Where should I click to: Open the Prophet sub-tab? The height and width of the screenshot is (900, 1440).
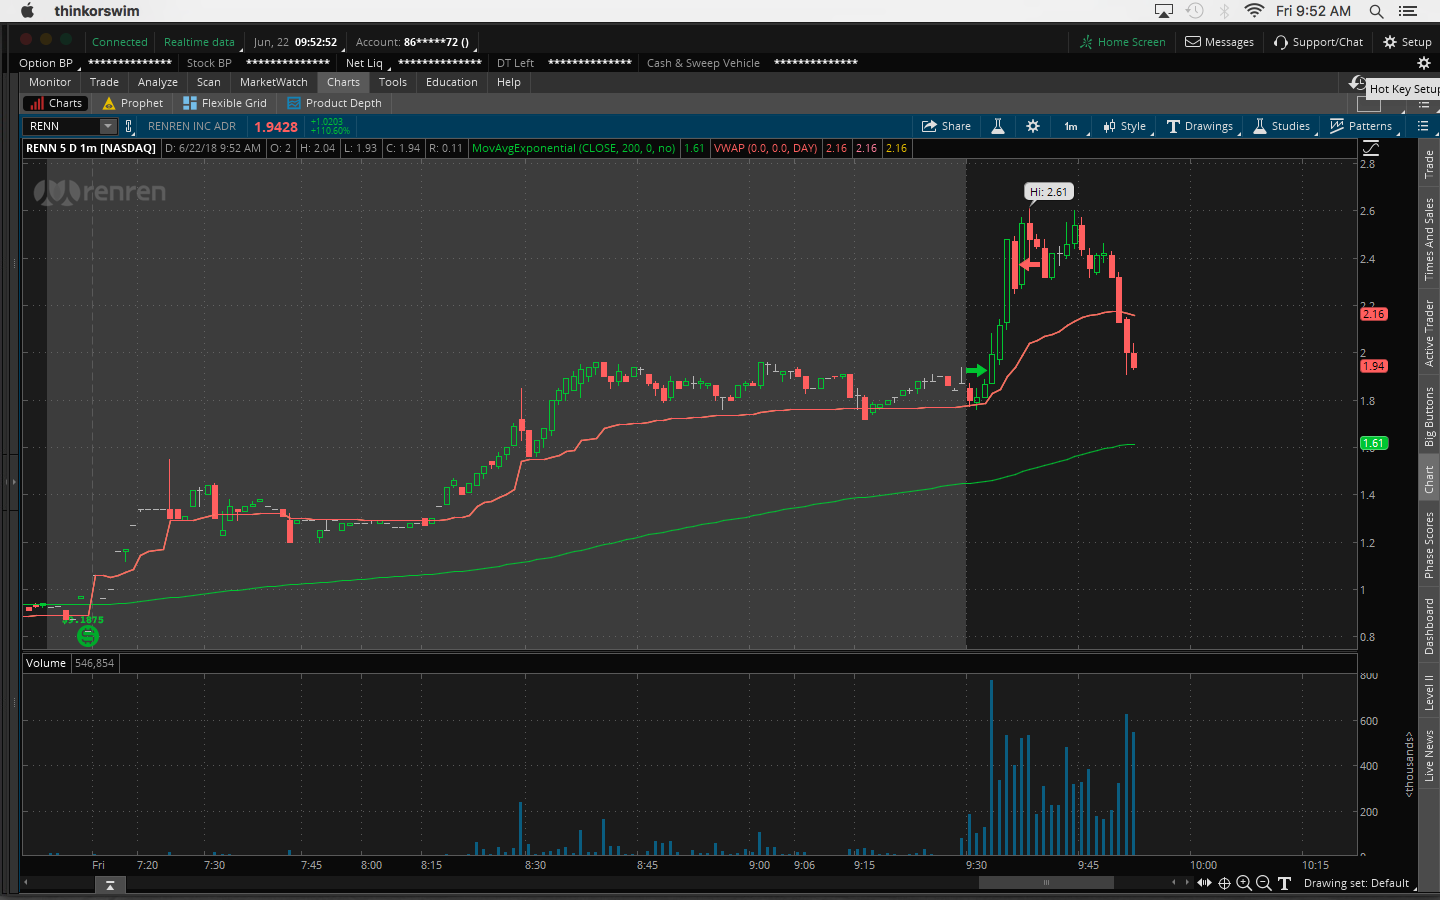pos(133,103)
